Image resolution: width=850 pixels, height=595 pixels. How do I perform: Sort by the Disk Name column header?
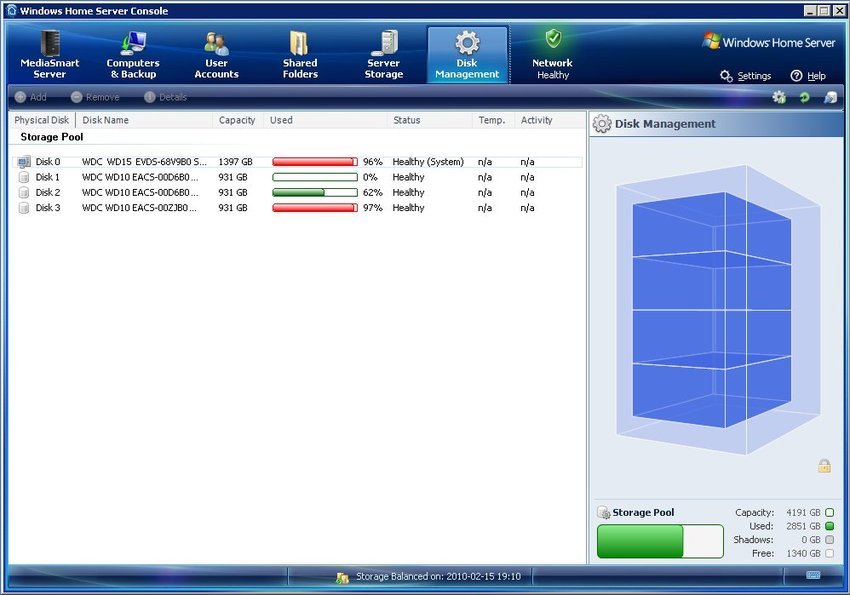click(144, 120)
